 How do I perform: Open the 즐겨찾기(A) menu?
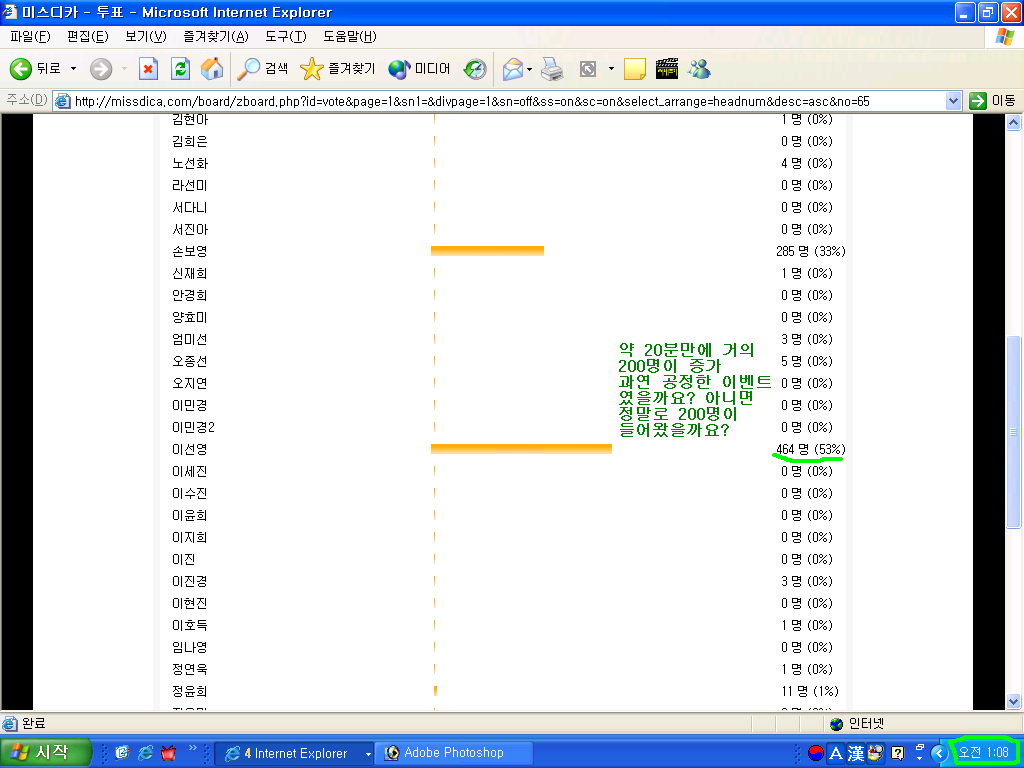click(215, 37)
